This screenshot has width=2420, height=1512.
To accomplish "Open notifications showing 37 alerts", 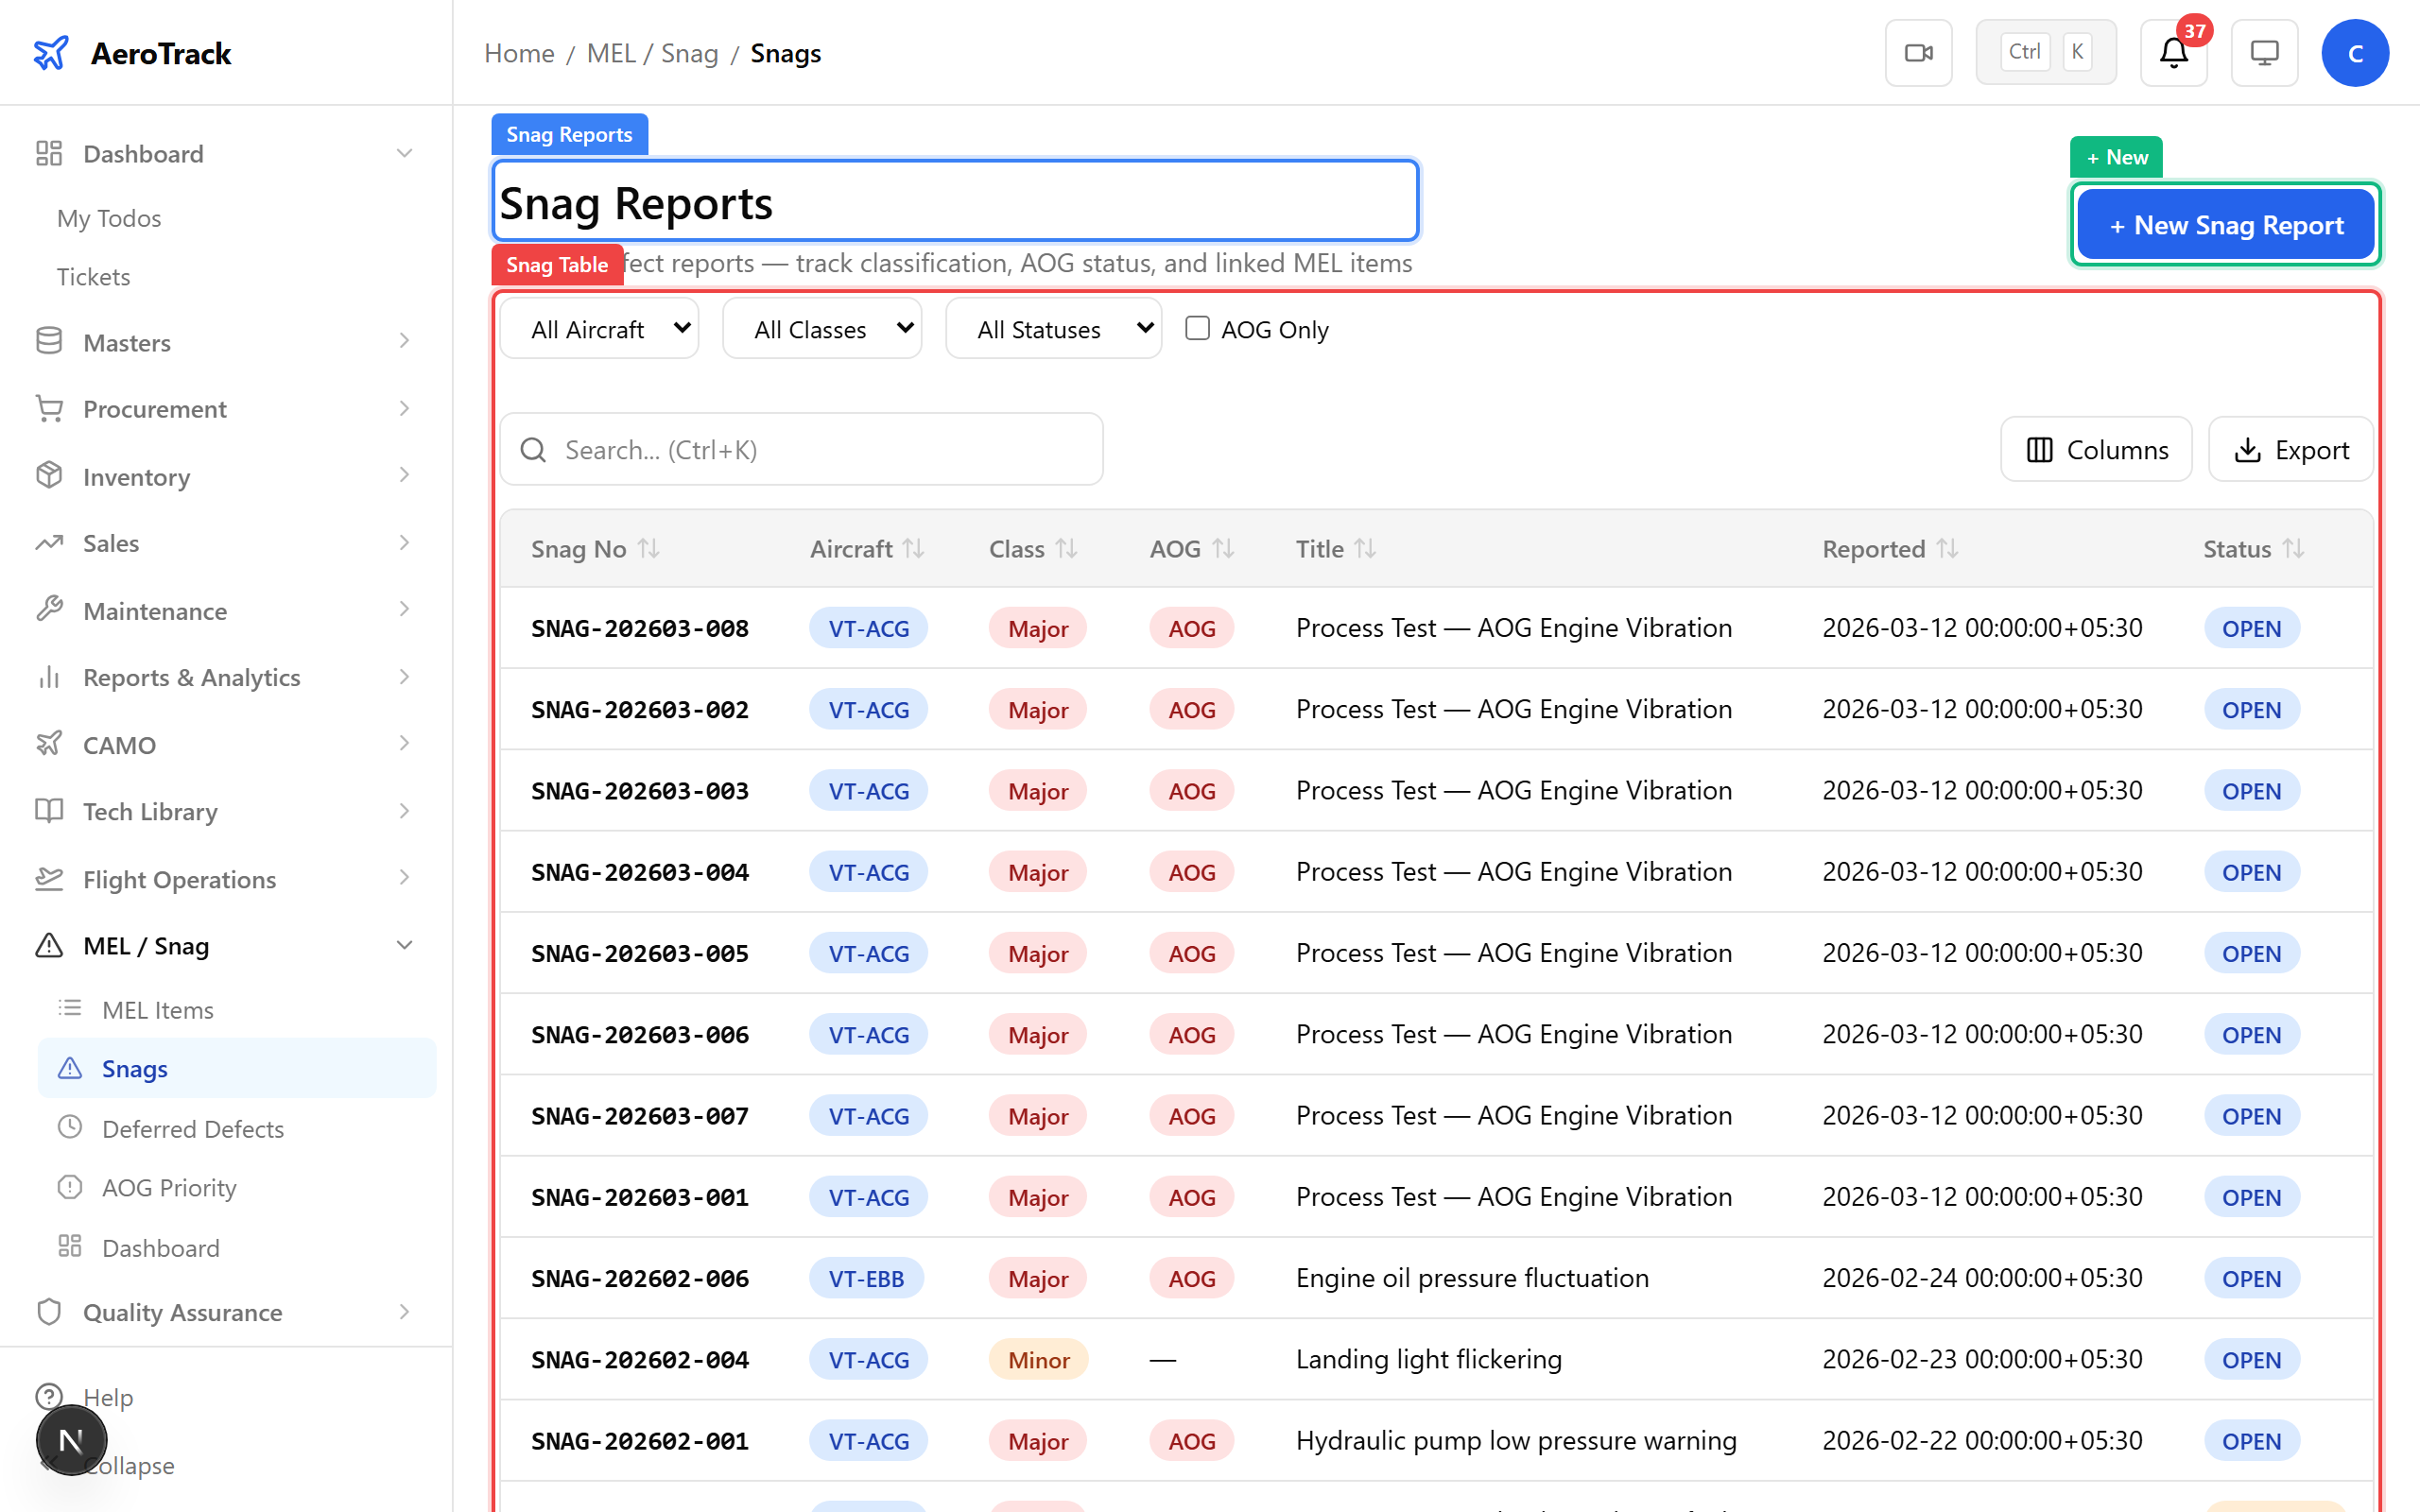I will (x=2172, y=53).
